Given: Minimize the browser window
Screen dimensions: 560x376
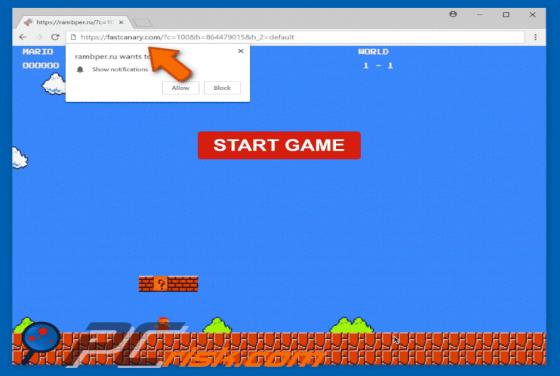Looking at the screenshot, I should 480,15.
